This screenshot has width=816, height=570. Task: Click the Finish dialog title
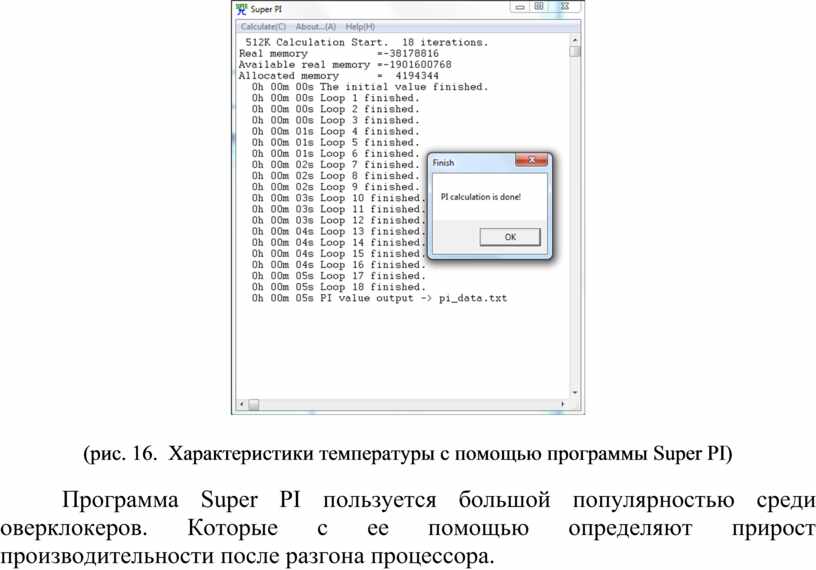tap(443, 163)
